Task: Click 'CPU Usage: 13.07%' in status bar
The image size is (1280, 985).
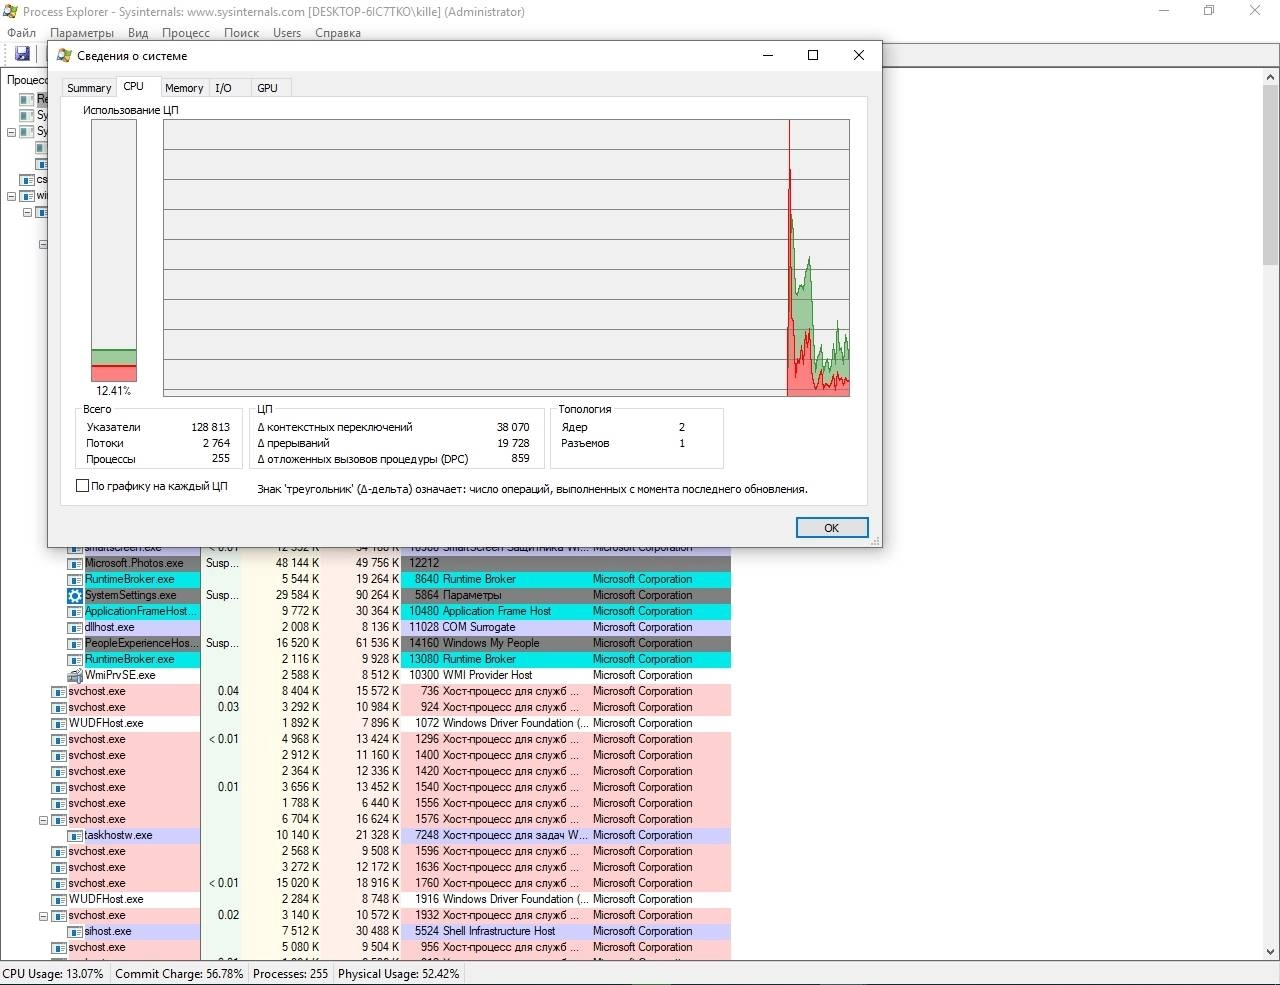Action: click(53, 973)
